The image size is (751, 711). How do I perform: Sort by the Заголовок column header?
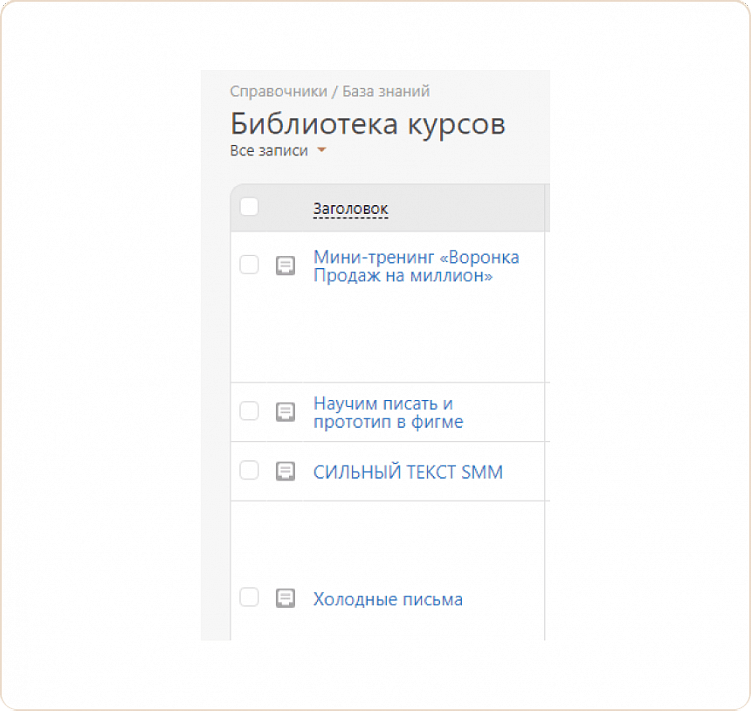[351, 209]
